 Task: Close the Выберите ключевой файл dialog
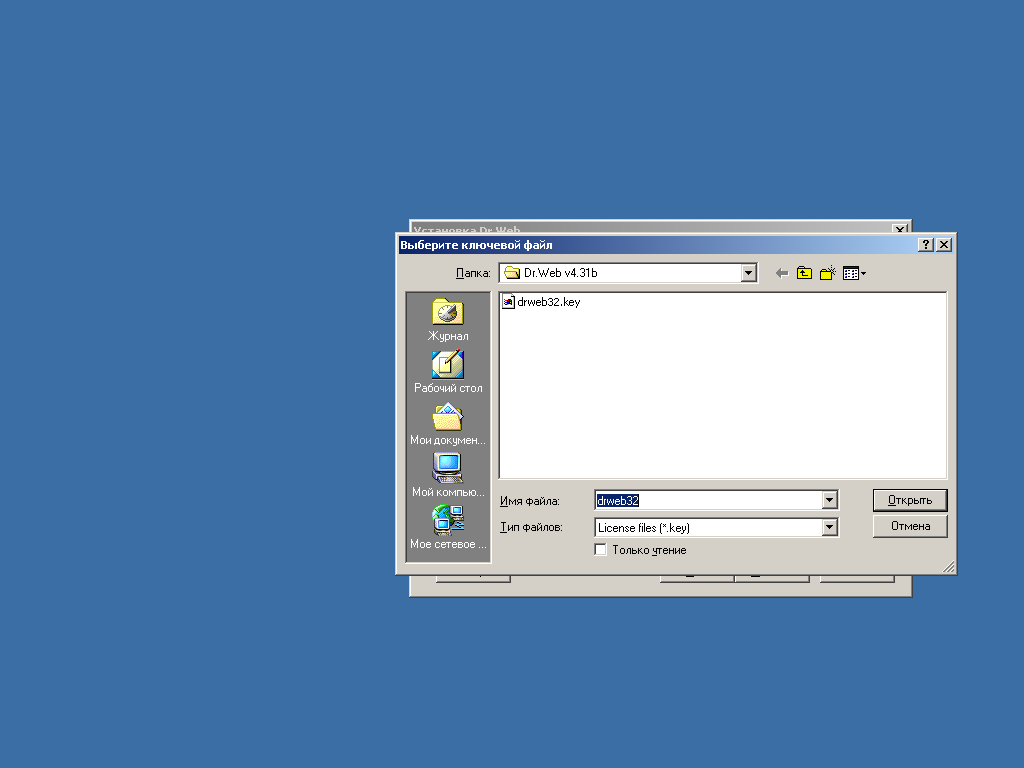(x=944, y=245)
